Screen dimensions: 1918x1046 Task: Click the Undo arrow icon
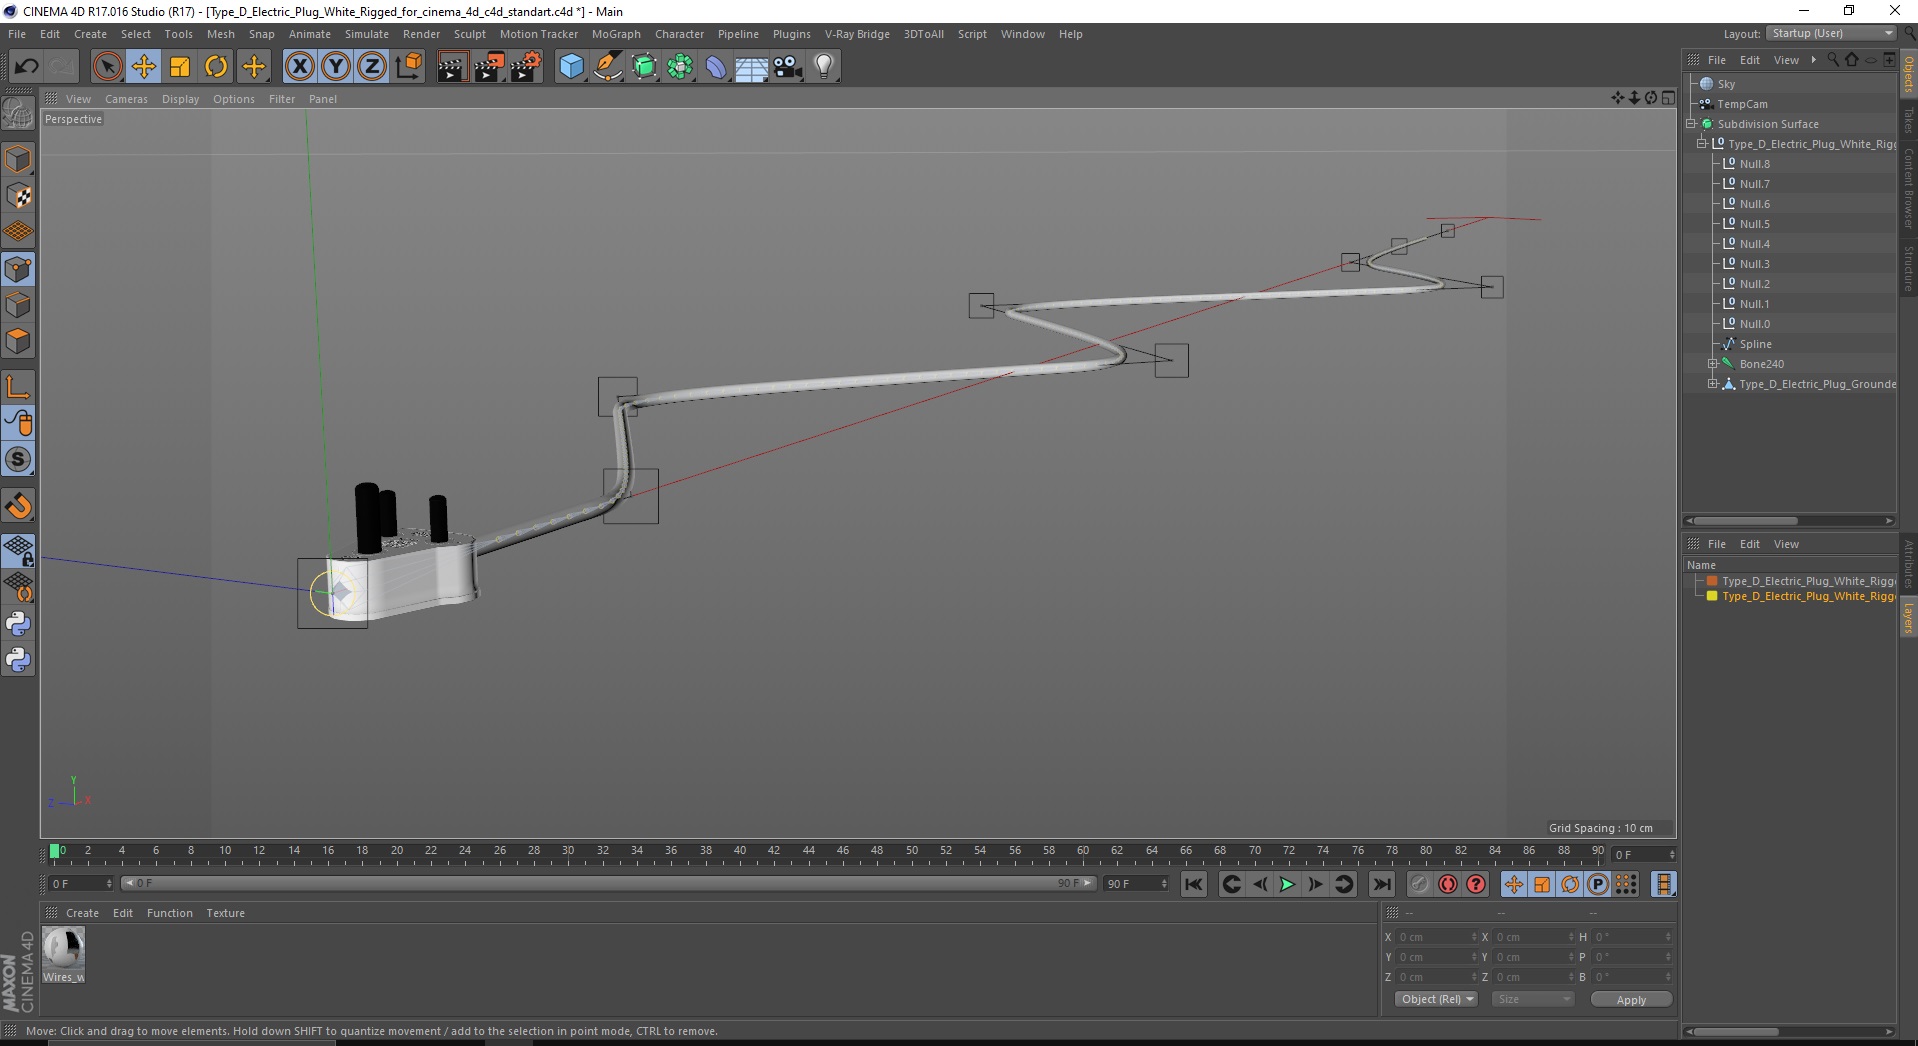pyautogui.click(x=26, y=67)
